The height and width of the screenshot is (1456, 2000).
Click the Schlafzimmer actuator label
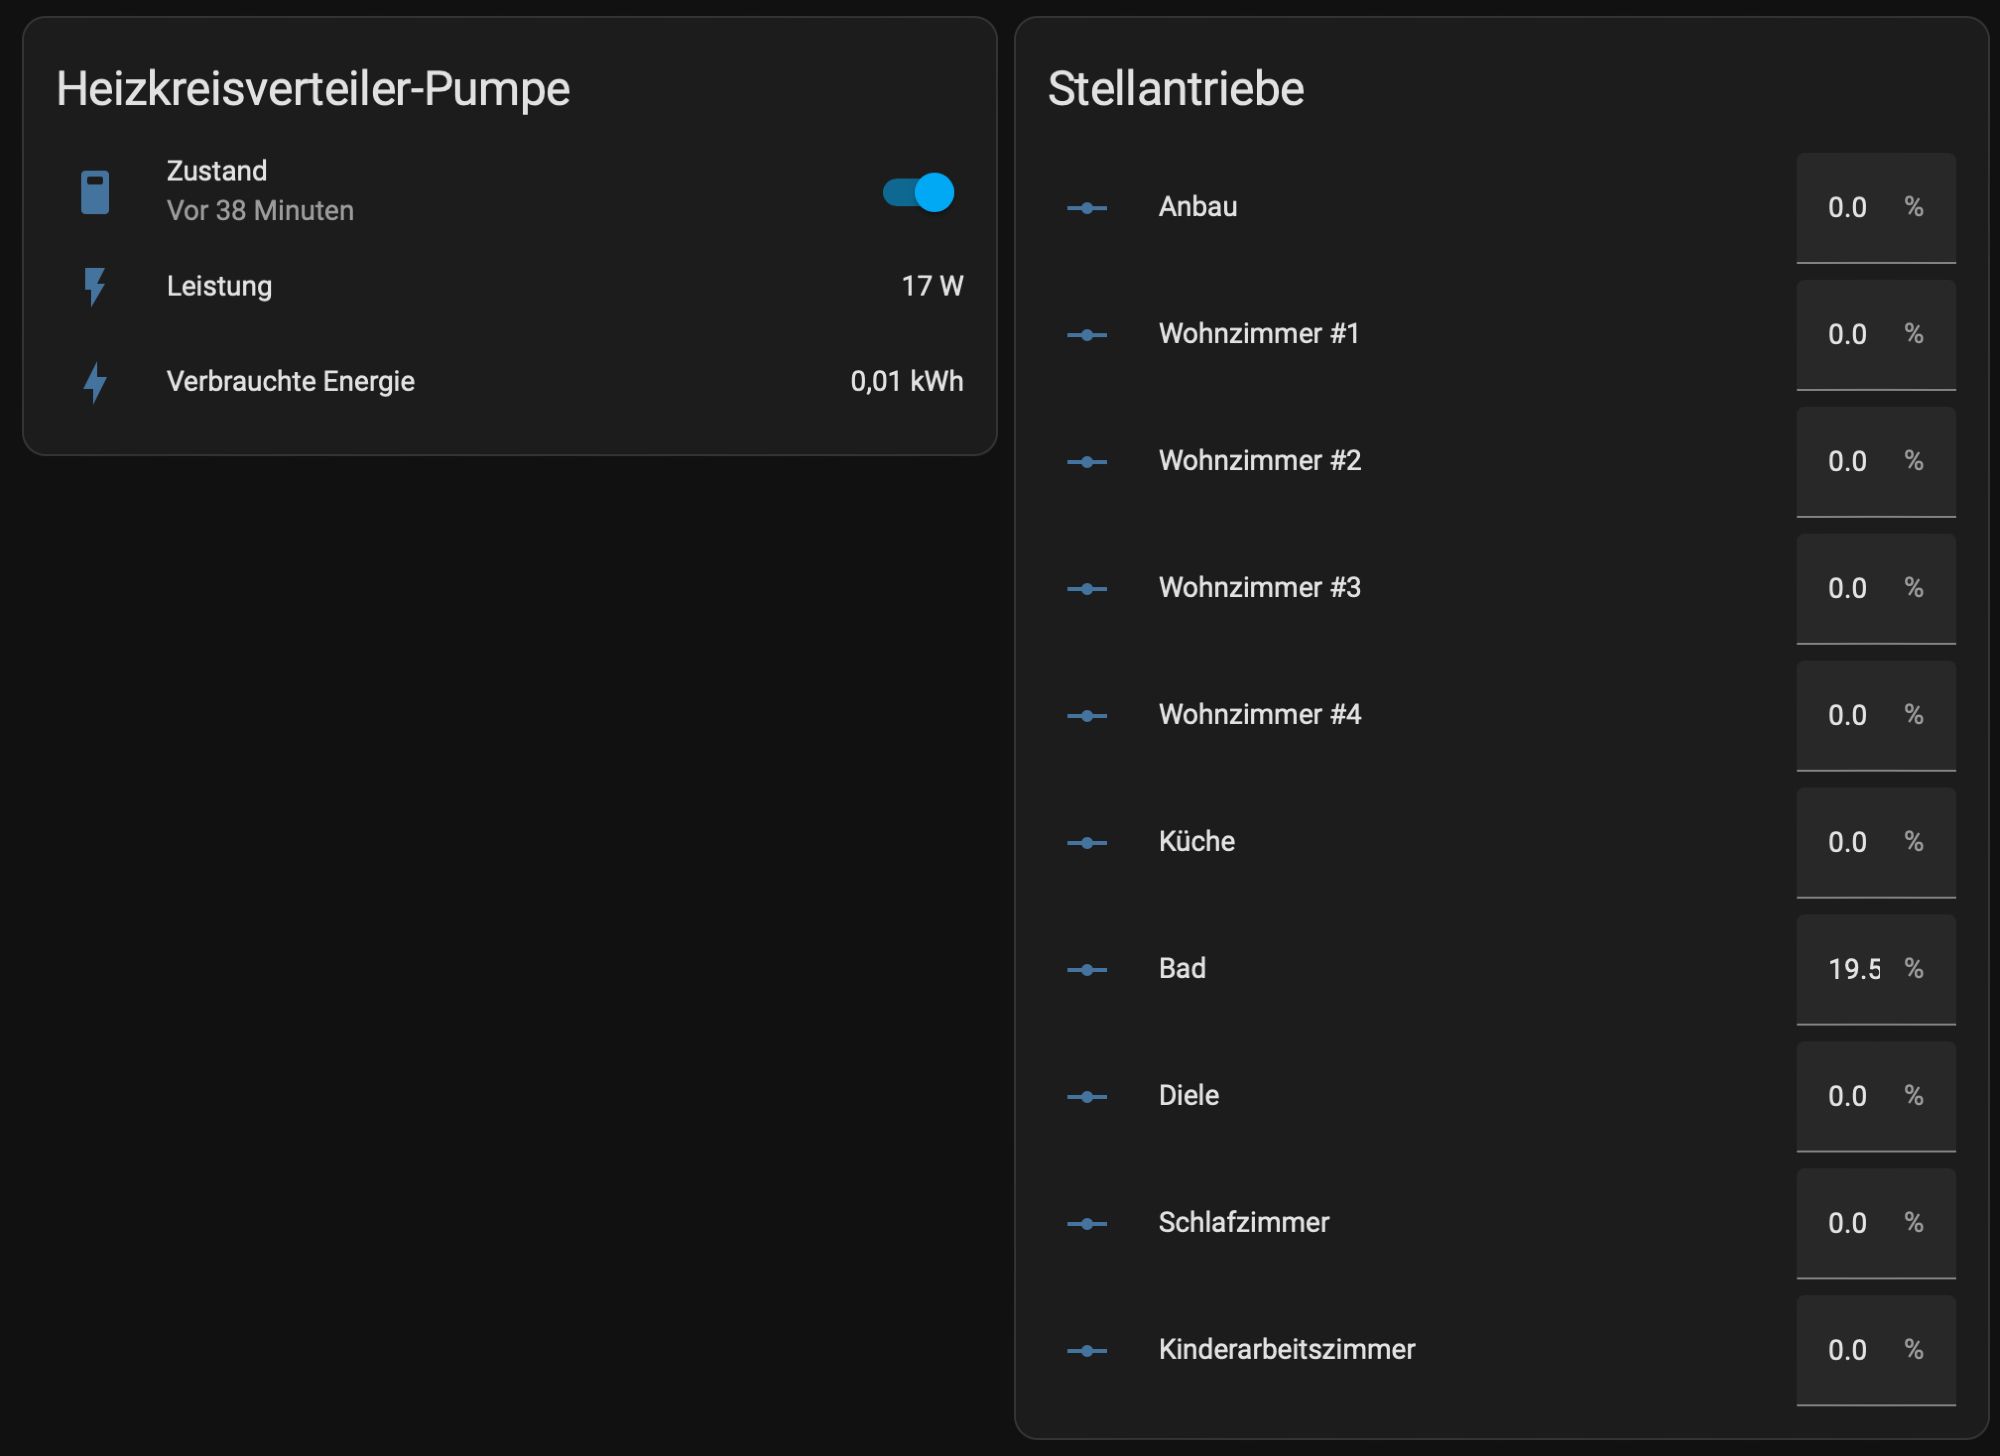[1244, 1223]
